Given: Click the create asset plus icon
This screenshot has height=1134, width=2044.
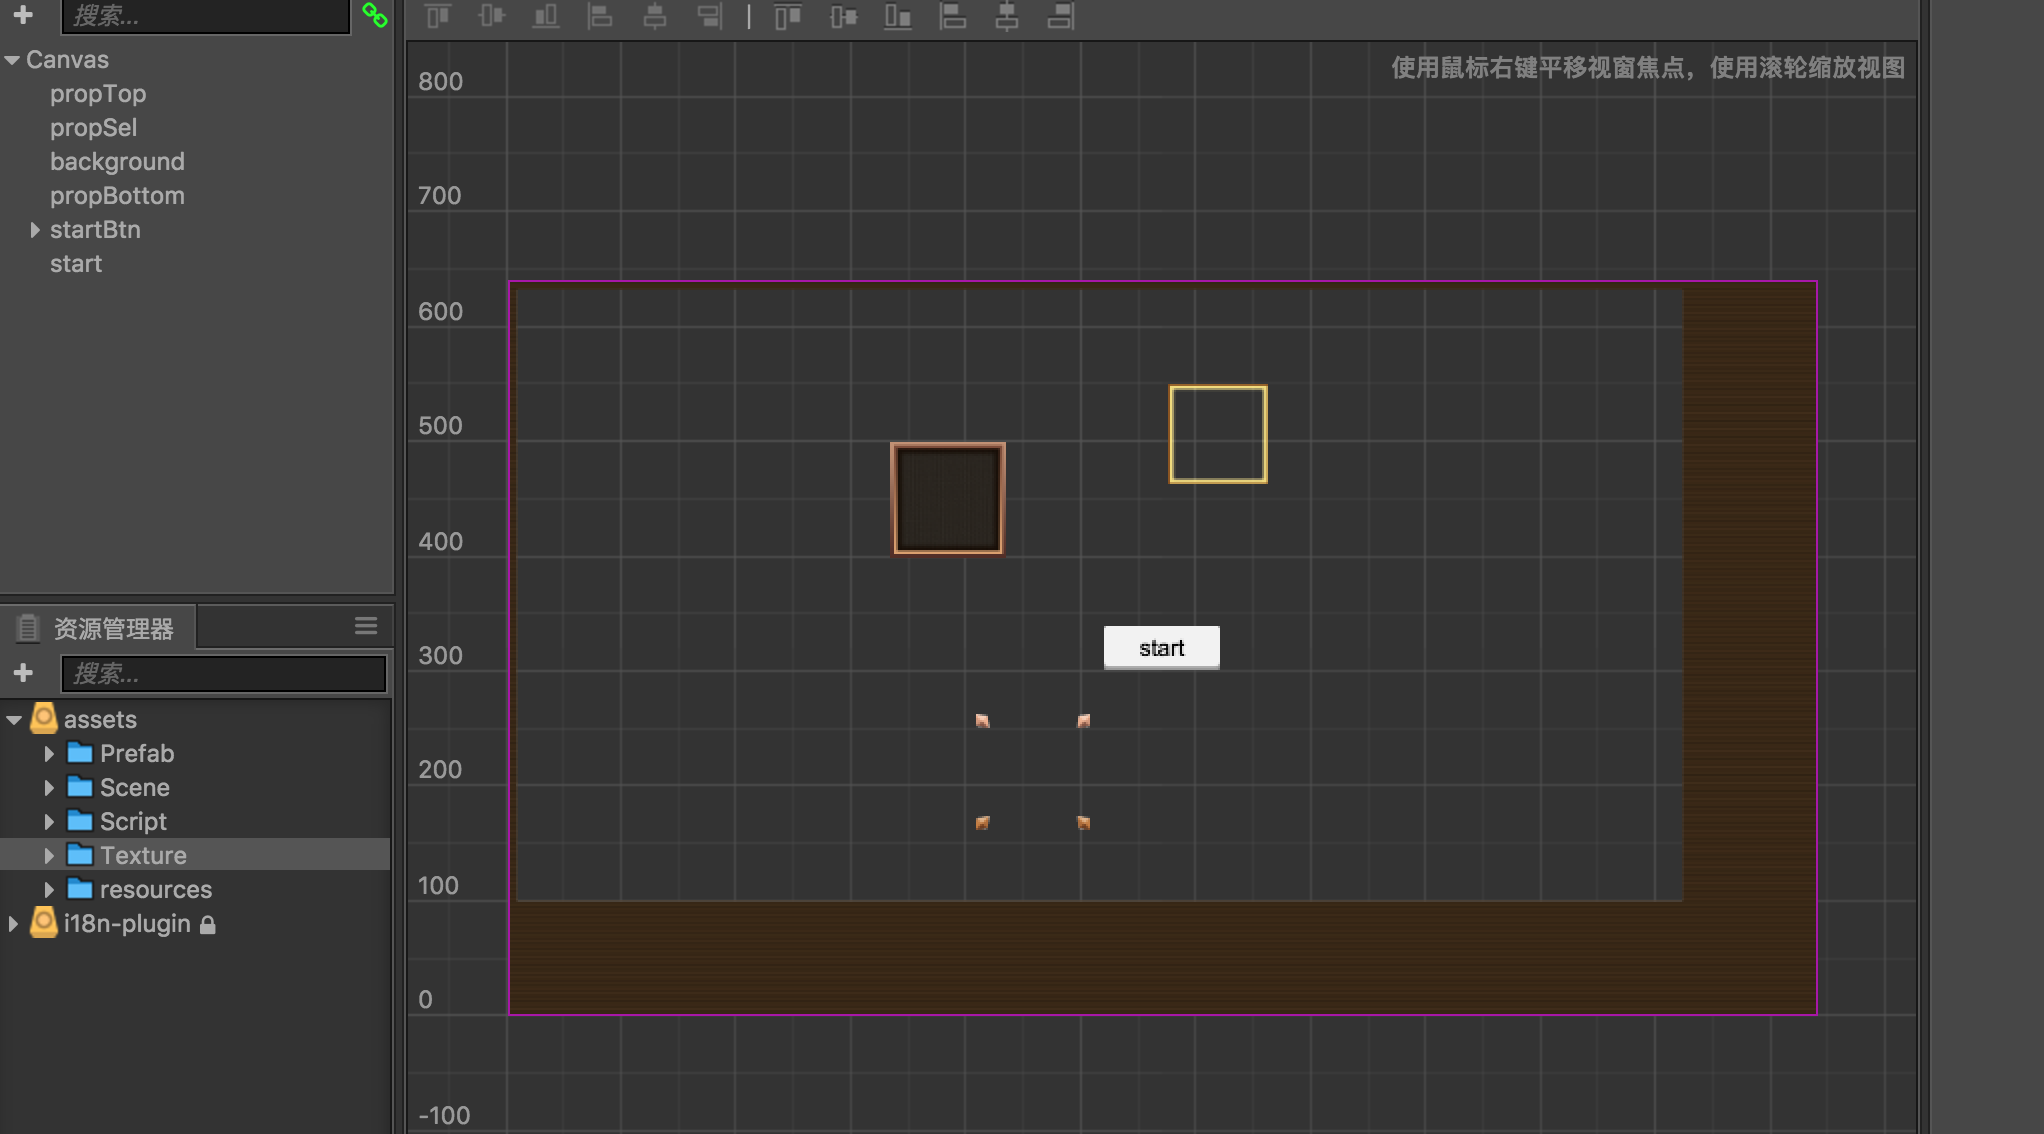Looking at the screenshot, I should [x=23, y=673].
